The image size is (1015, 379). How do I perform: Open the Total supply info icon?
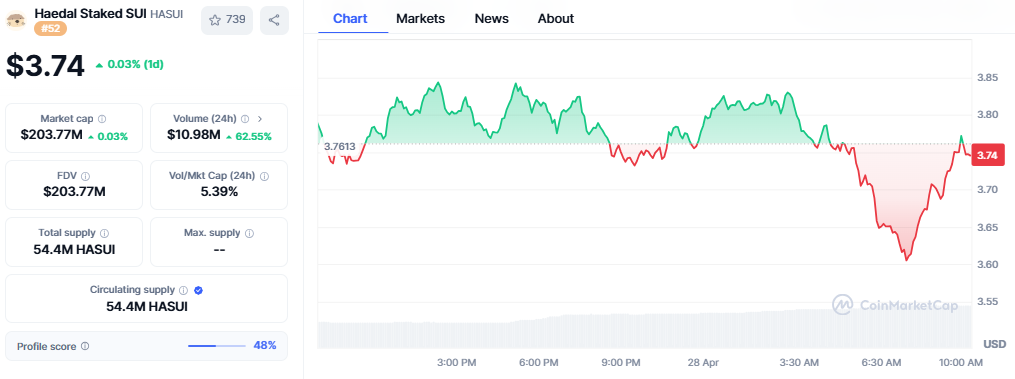(x=104, y=233)
